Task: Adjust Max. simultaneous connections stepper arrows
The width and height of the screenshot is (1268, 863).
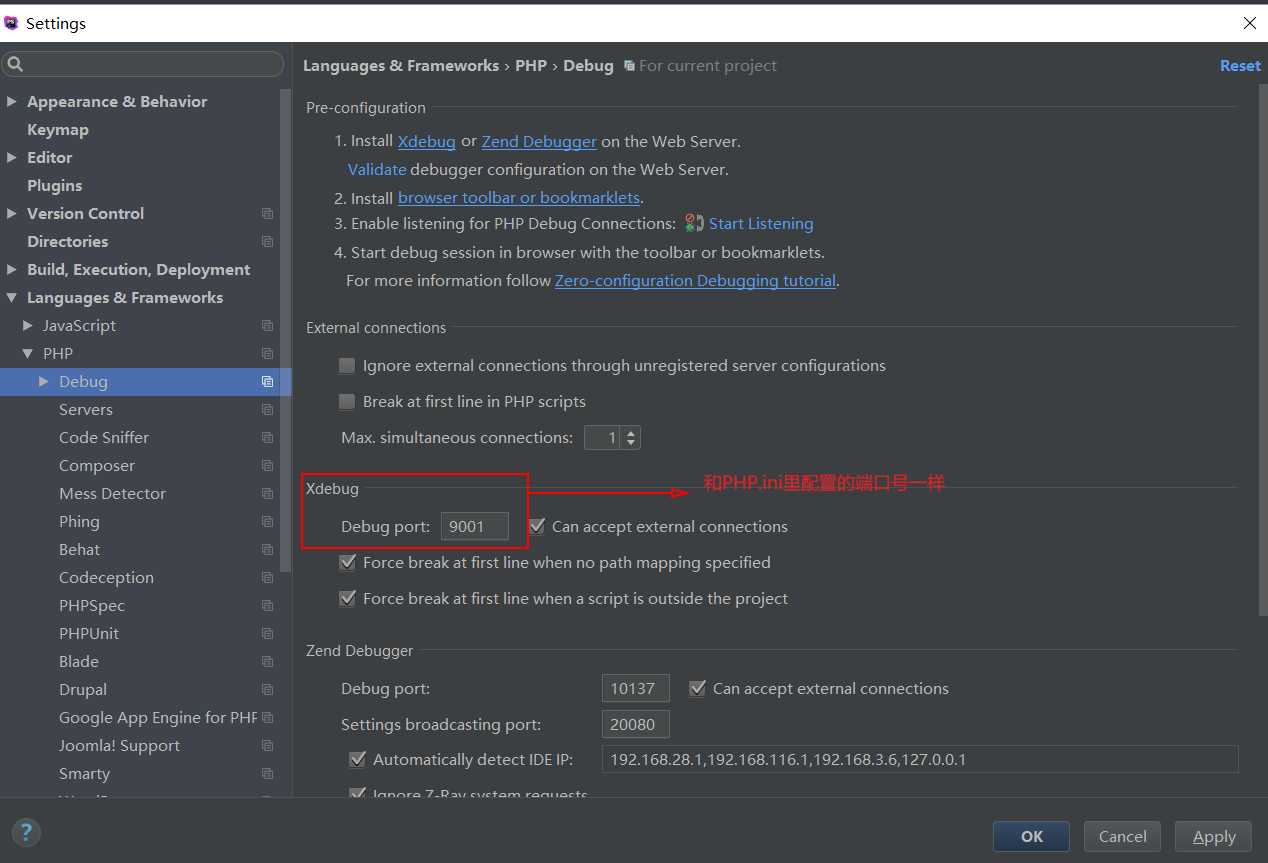Action: [630, 437]
